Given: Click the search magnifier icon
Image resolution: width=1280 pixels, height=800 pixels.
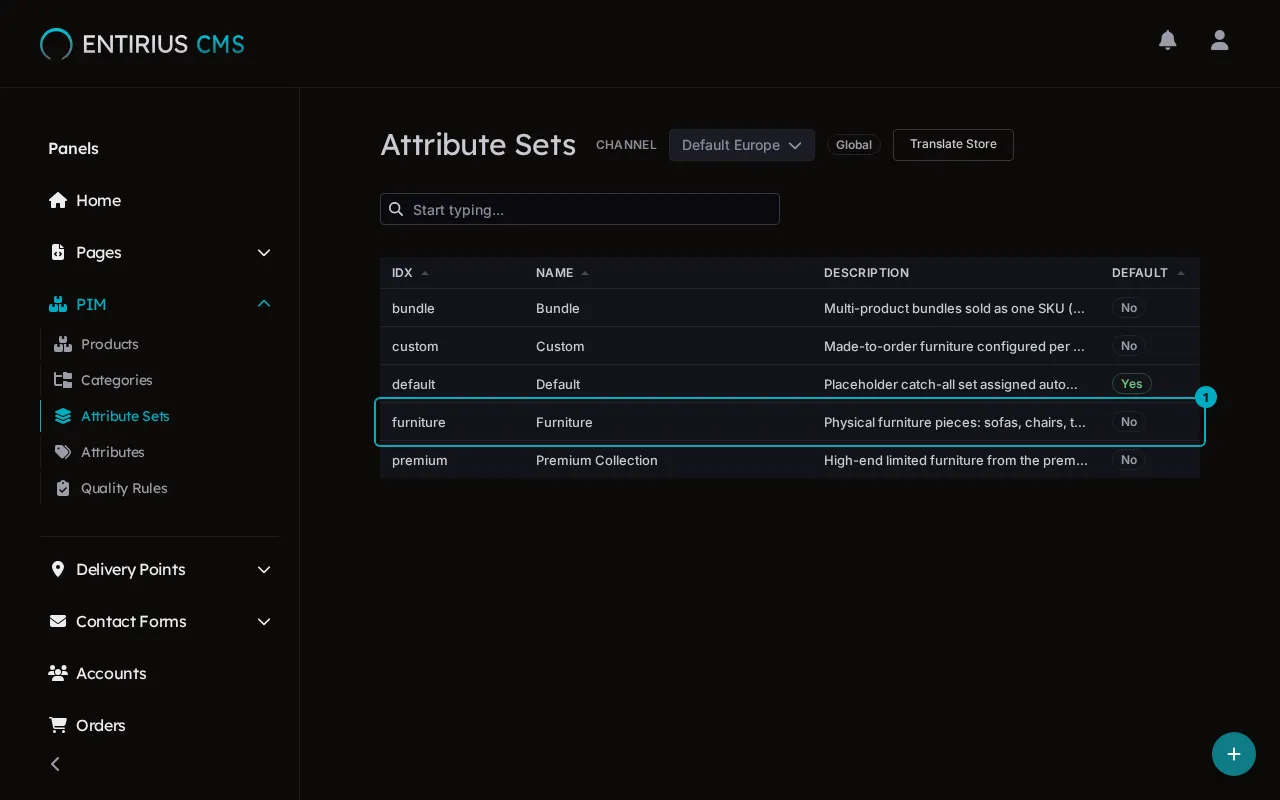Looking at the screenshot, I should coord(396,209).
